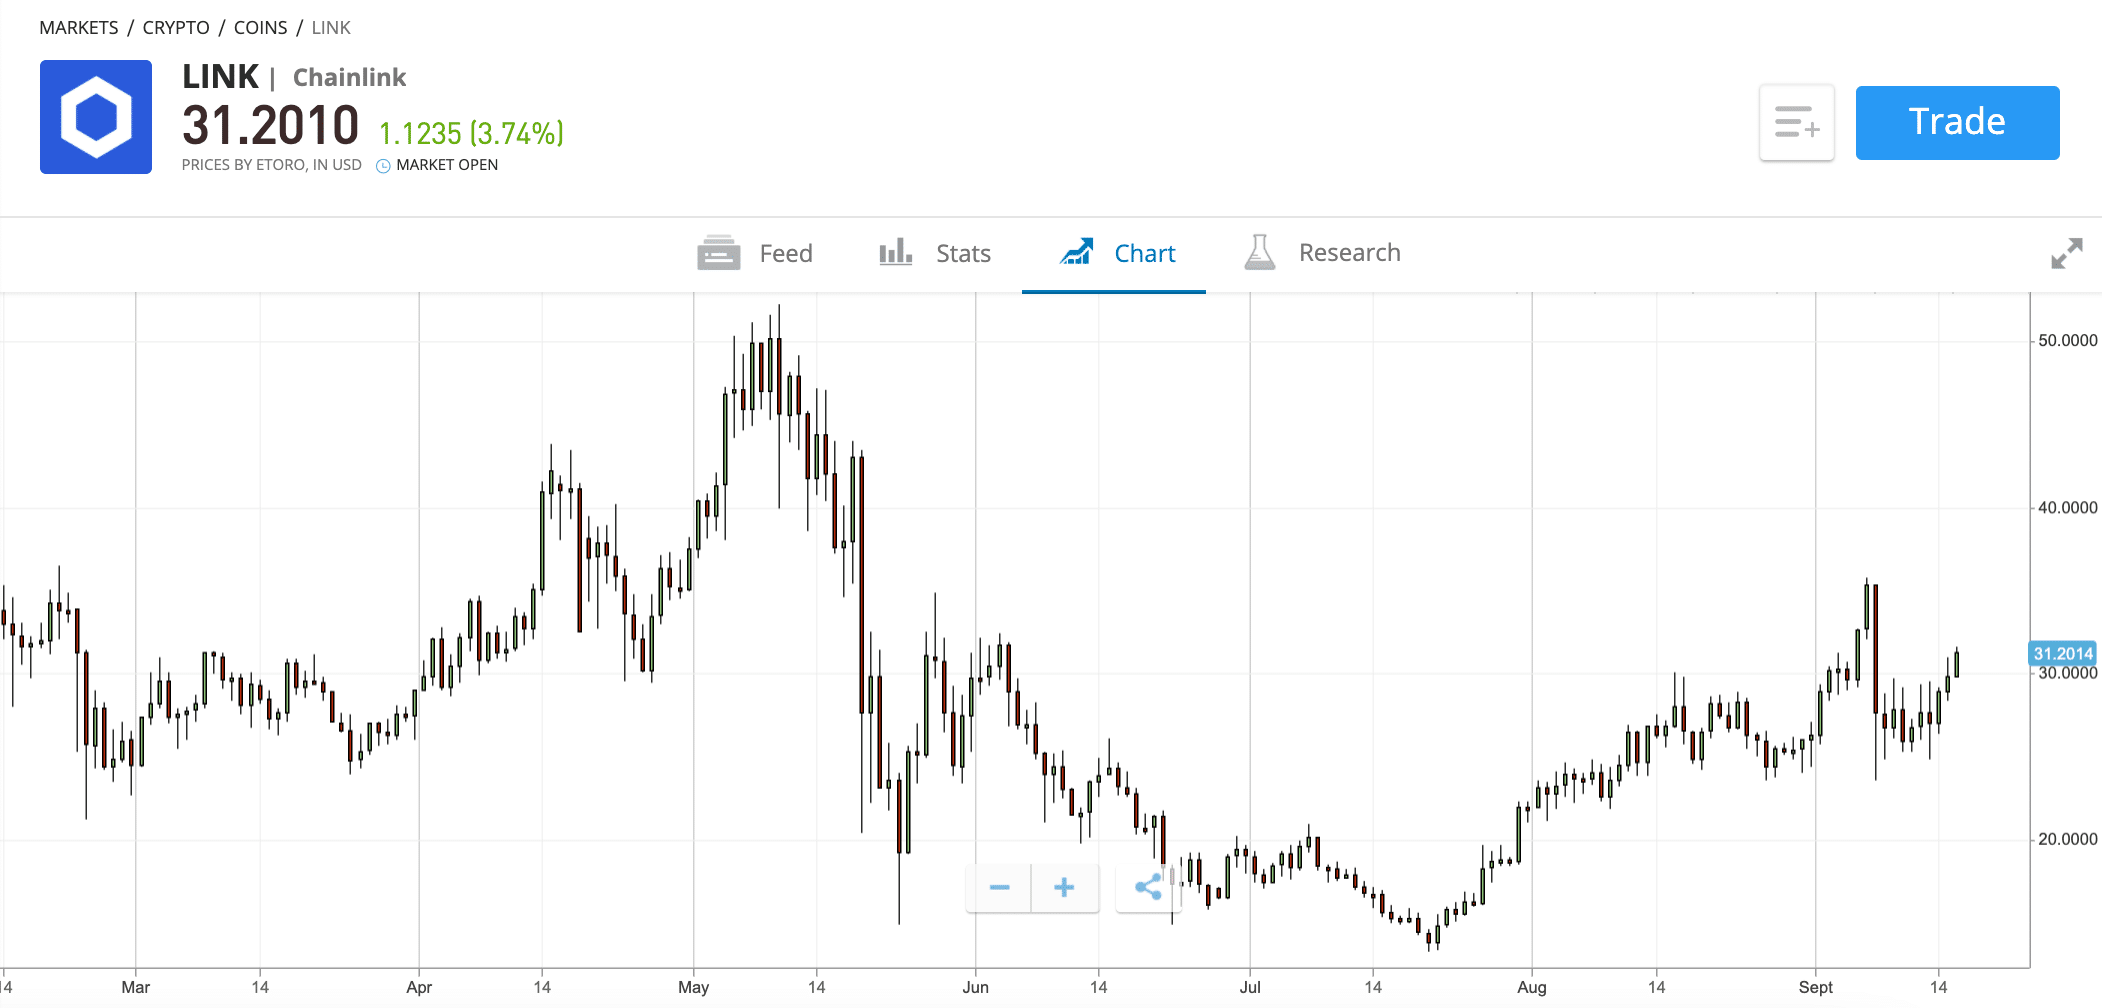This screenshot has width=2102, height=1008.
Task: Click the Feed tab icon
Action: point(718,253)
